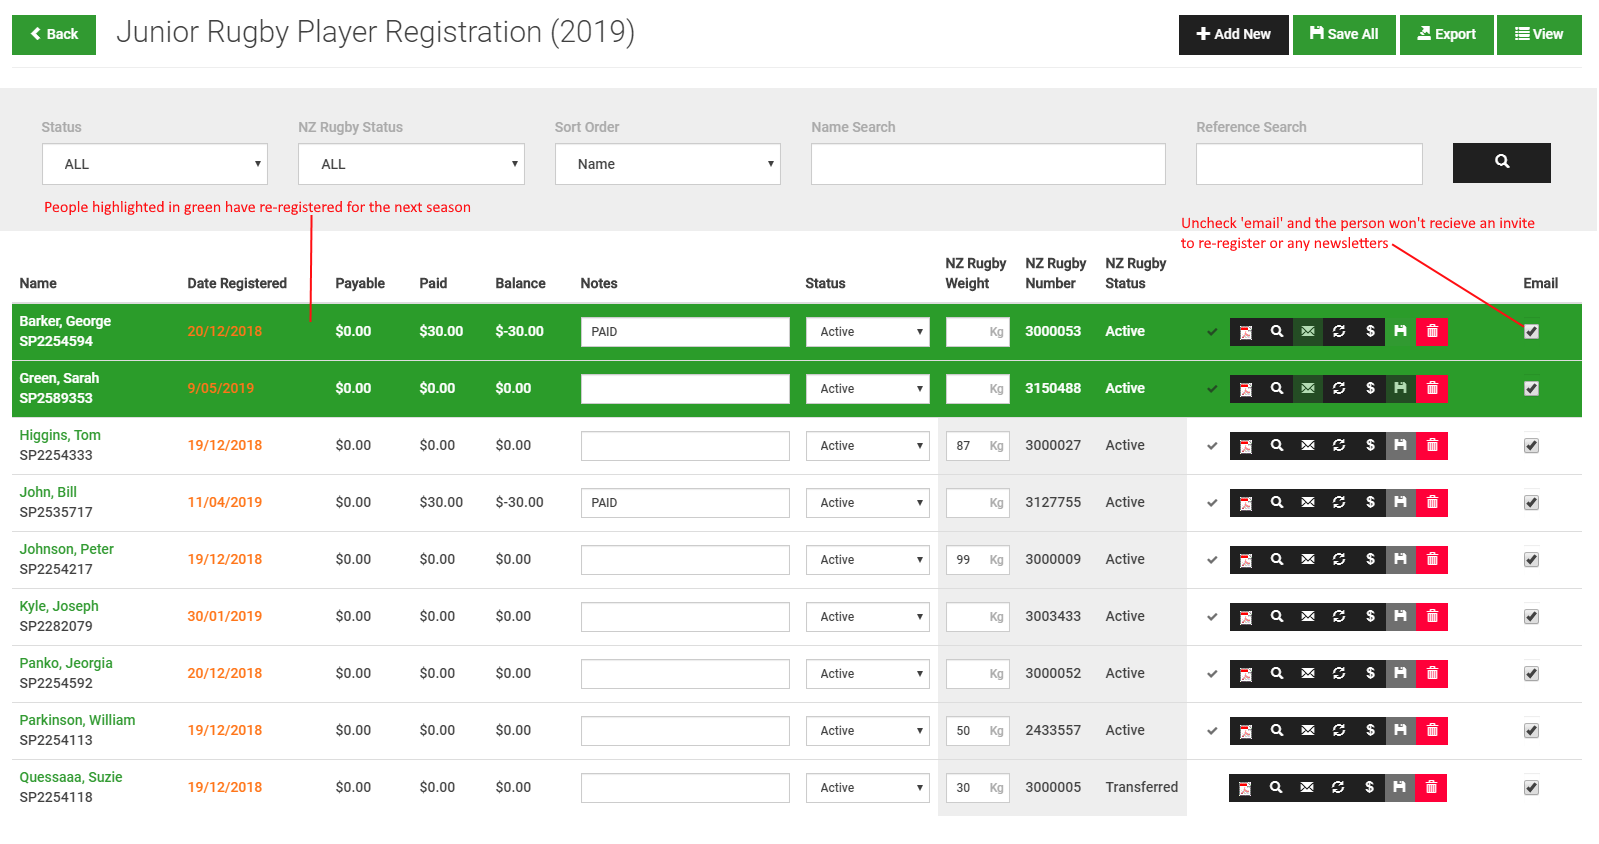Delete Green, Sarah using trash icon

coord(1432,389)
